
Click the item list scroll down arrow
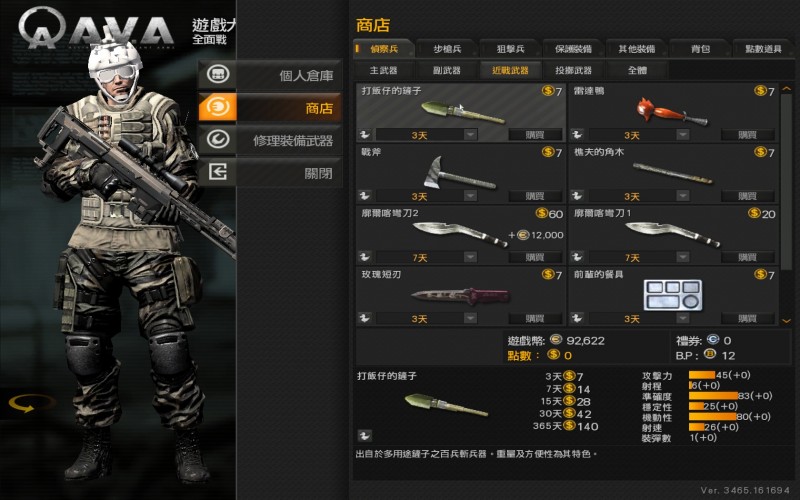pyautogui.click(x=786, y=320)
